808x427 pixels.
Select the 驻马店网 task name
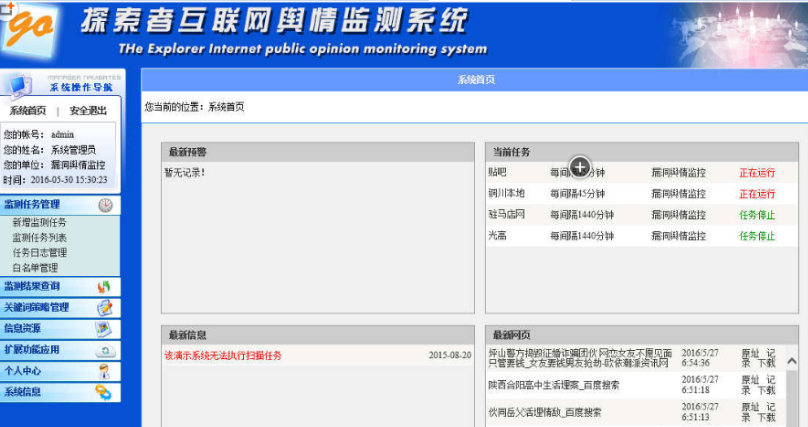506,214
